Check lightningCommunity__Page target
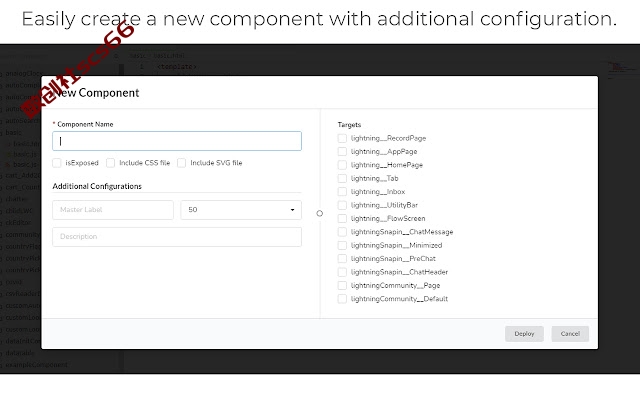This screenshot has width=640, height=400. (x=342, y=286)
